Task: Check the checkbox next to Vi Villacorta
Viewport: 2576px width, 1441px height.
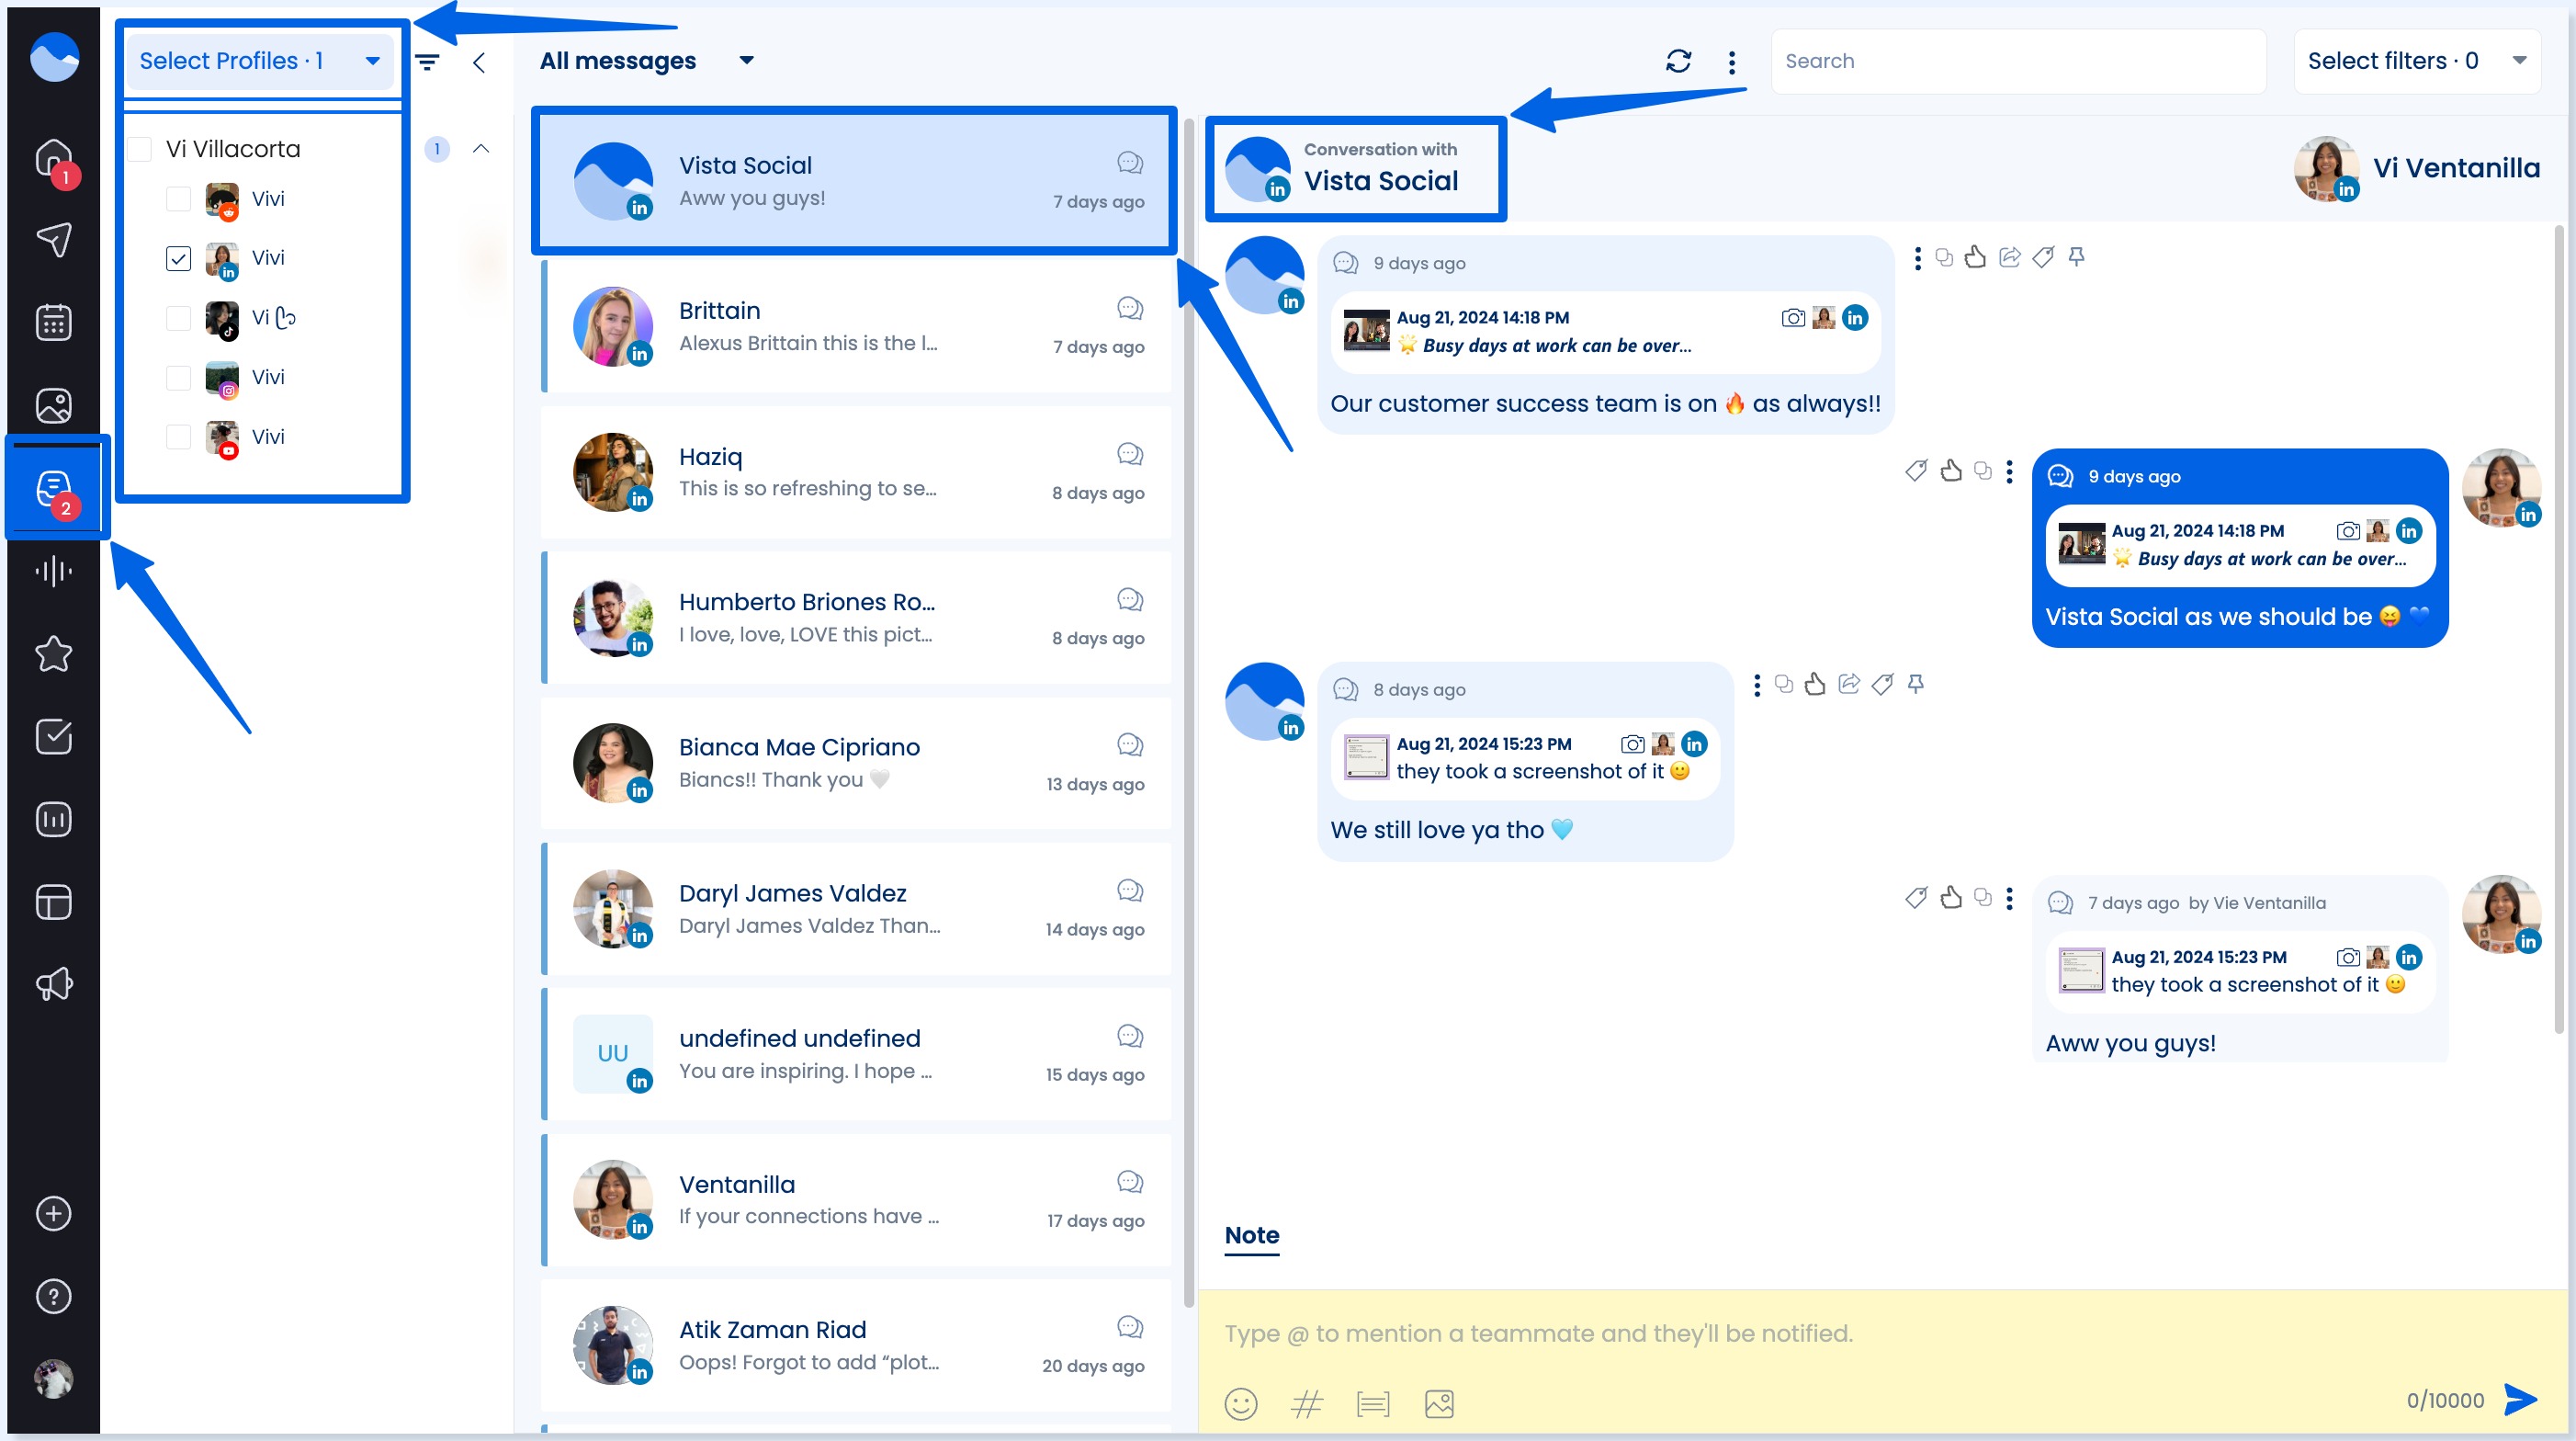Action: [x=139, y=148]
